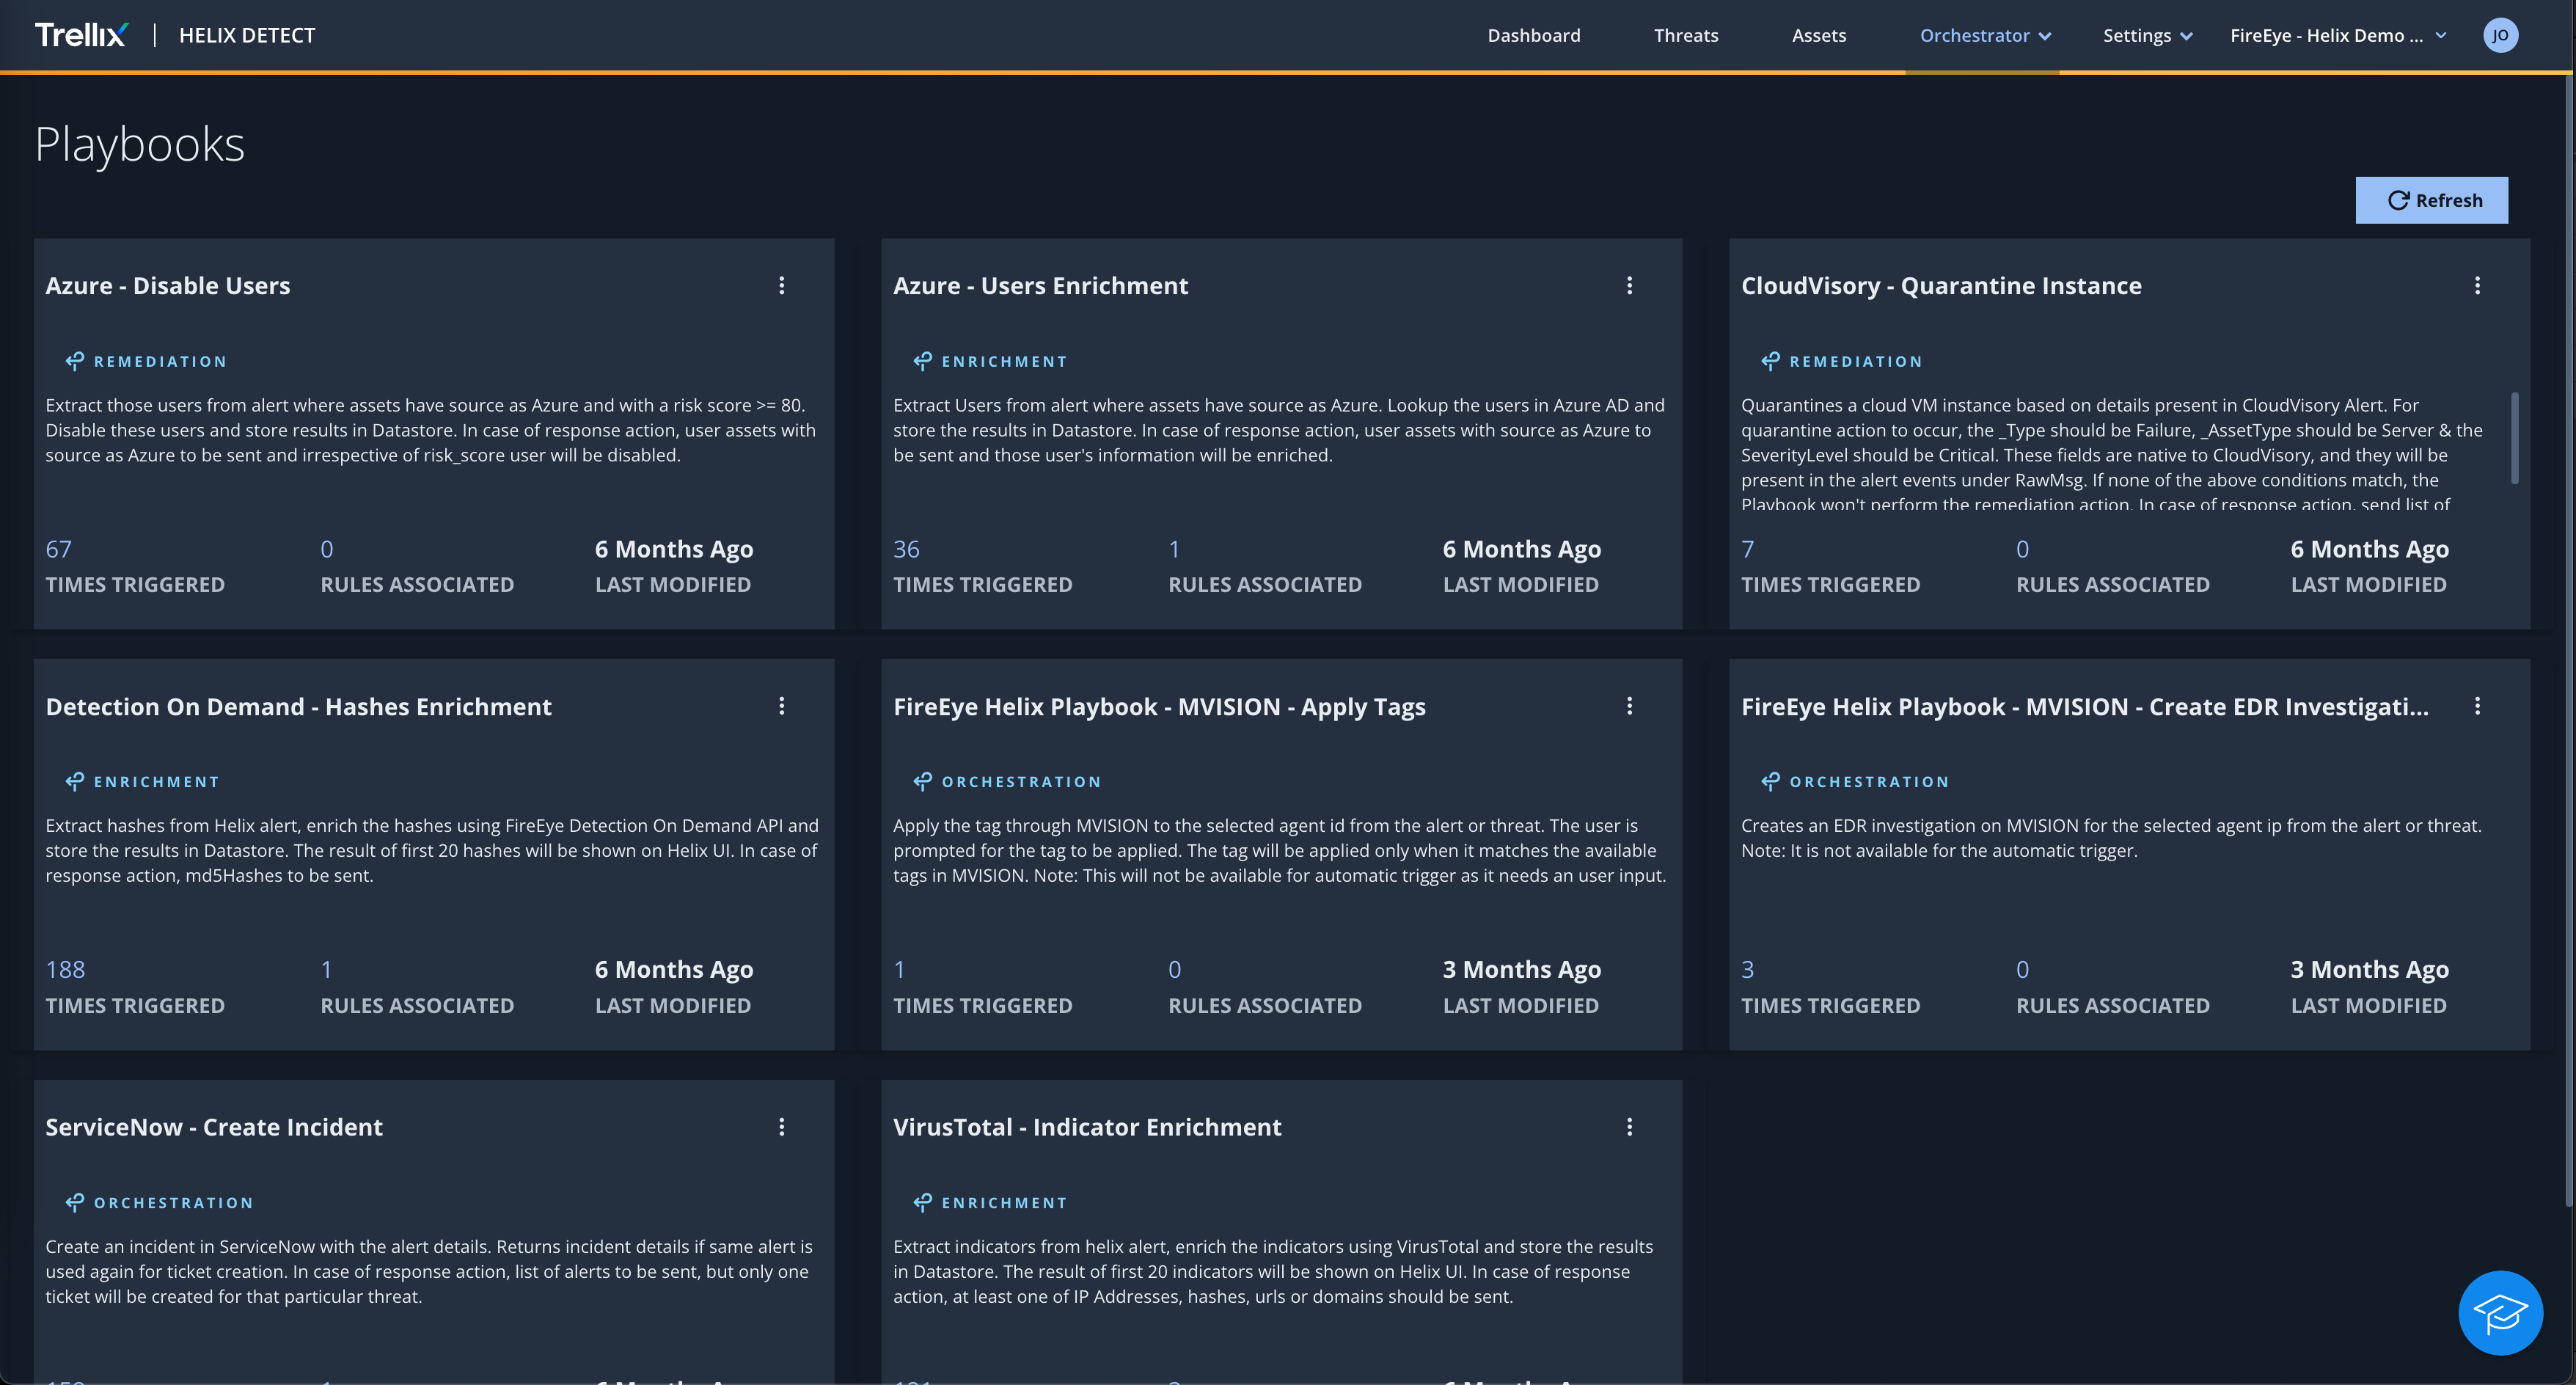Go to the Dashboard tab
The image size is (2576, 1385).
(x=1534, y=35)
